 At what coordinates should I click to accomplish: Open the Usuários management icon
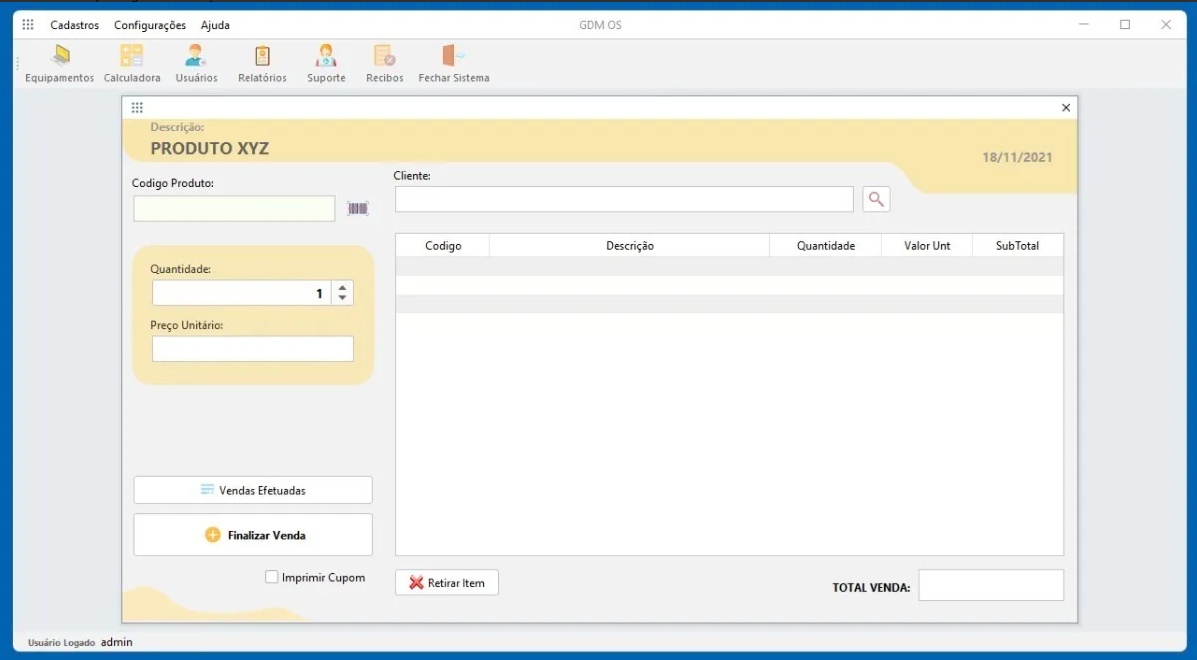point(196,62)
